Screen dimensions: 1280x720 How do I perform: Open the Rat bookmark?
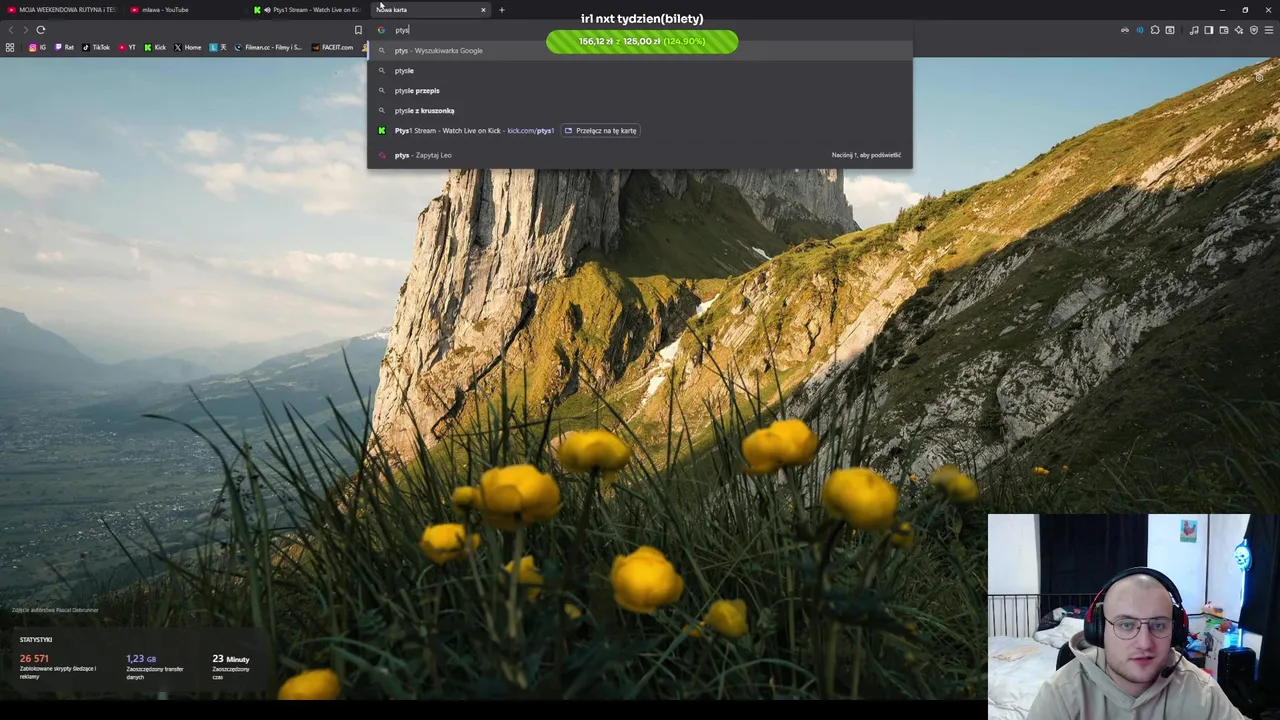[x=64, y=47]
